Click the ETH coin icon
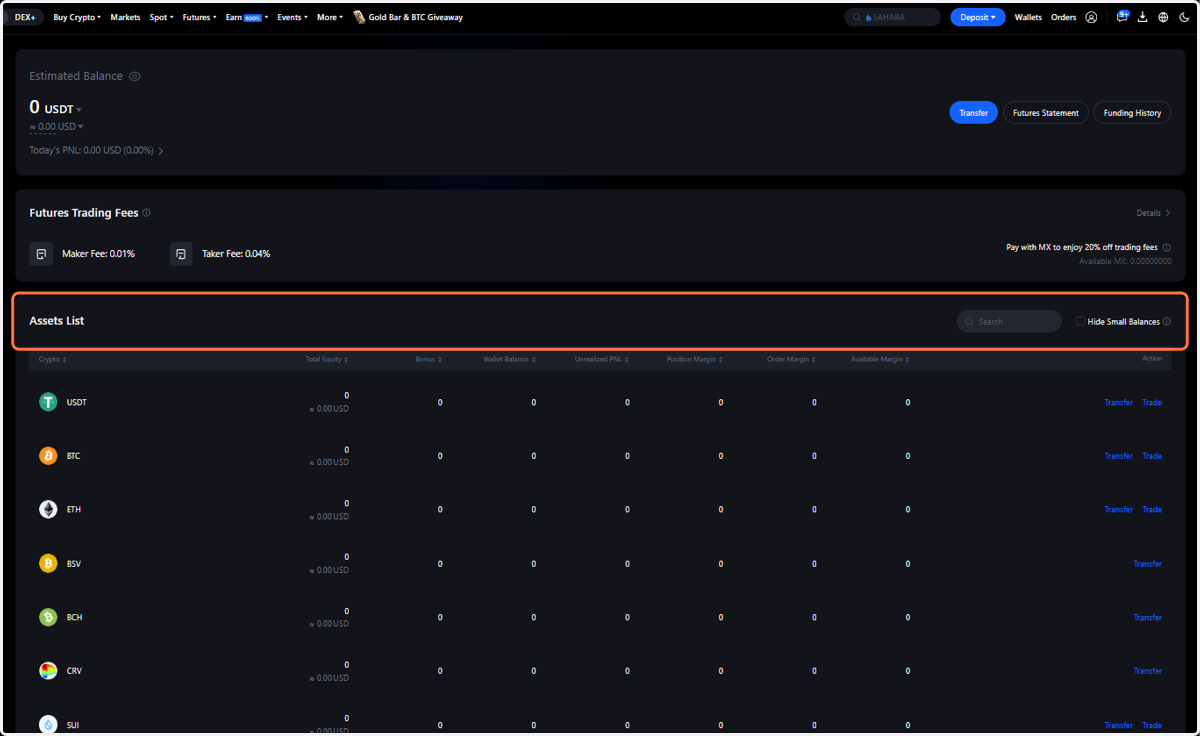 [x=48, y=510]
